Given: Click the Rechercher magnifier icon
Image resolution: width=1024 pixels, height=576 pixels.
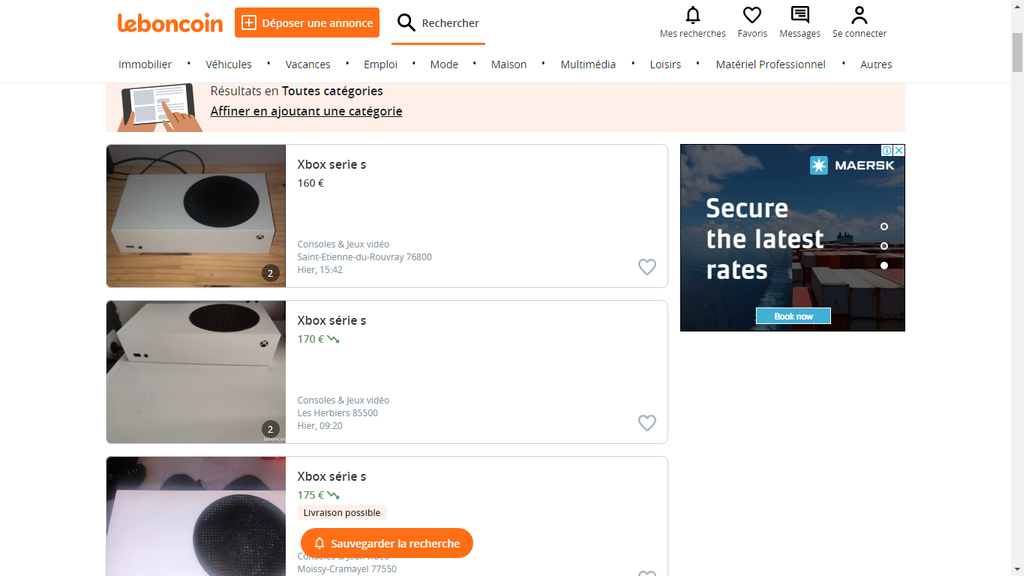Looking at the screenshot, I should (406, 23).
